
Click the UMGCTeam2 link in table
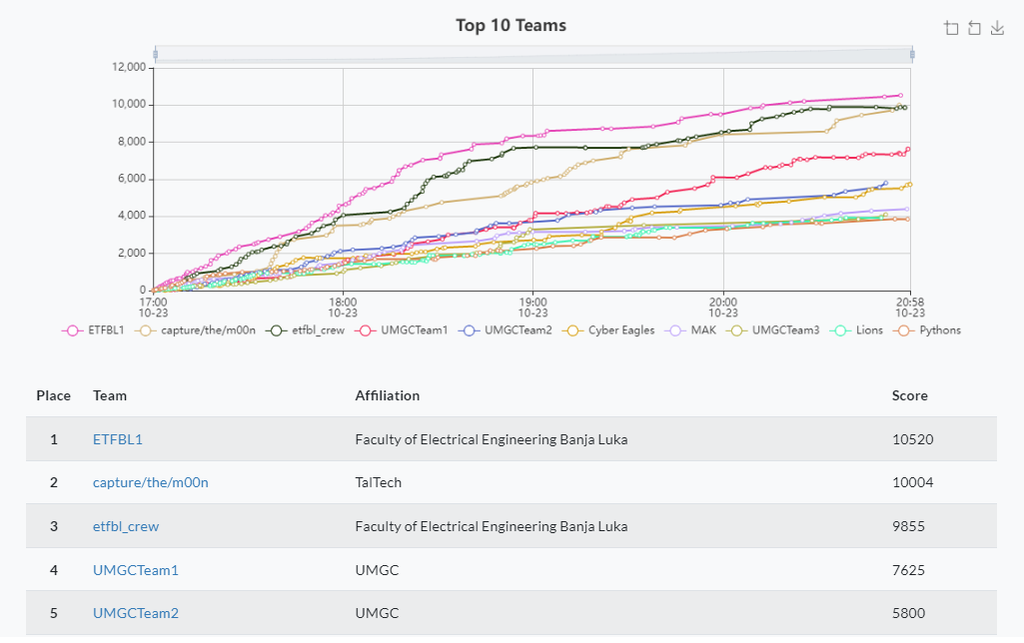point(135,614)
